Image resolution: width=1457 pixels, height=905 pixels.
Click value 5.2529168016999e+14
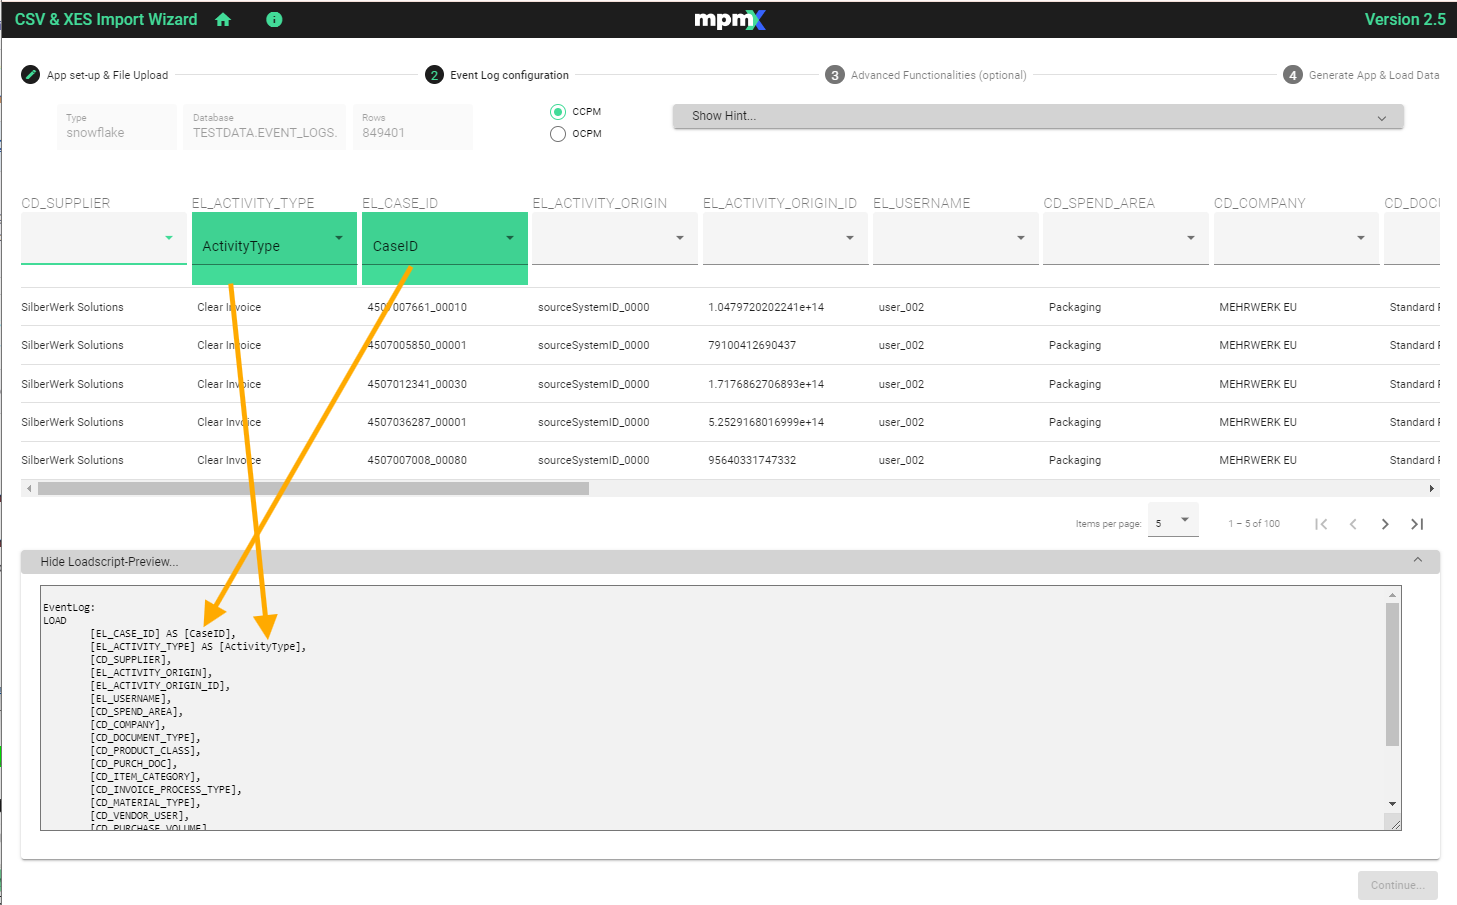point(766,422)
